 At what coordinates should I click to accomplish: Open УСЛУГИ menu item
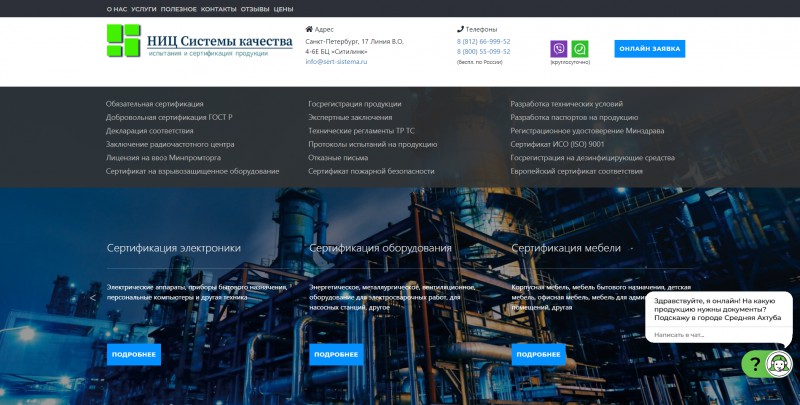[144, 9]
